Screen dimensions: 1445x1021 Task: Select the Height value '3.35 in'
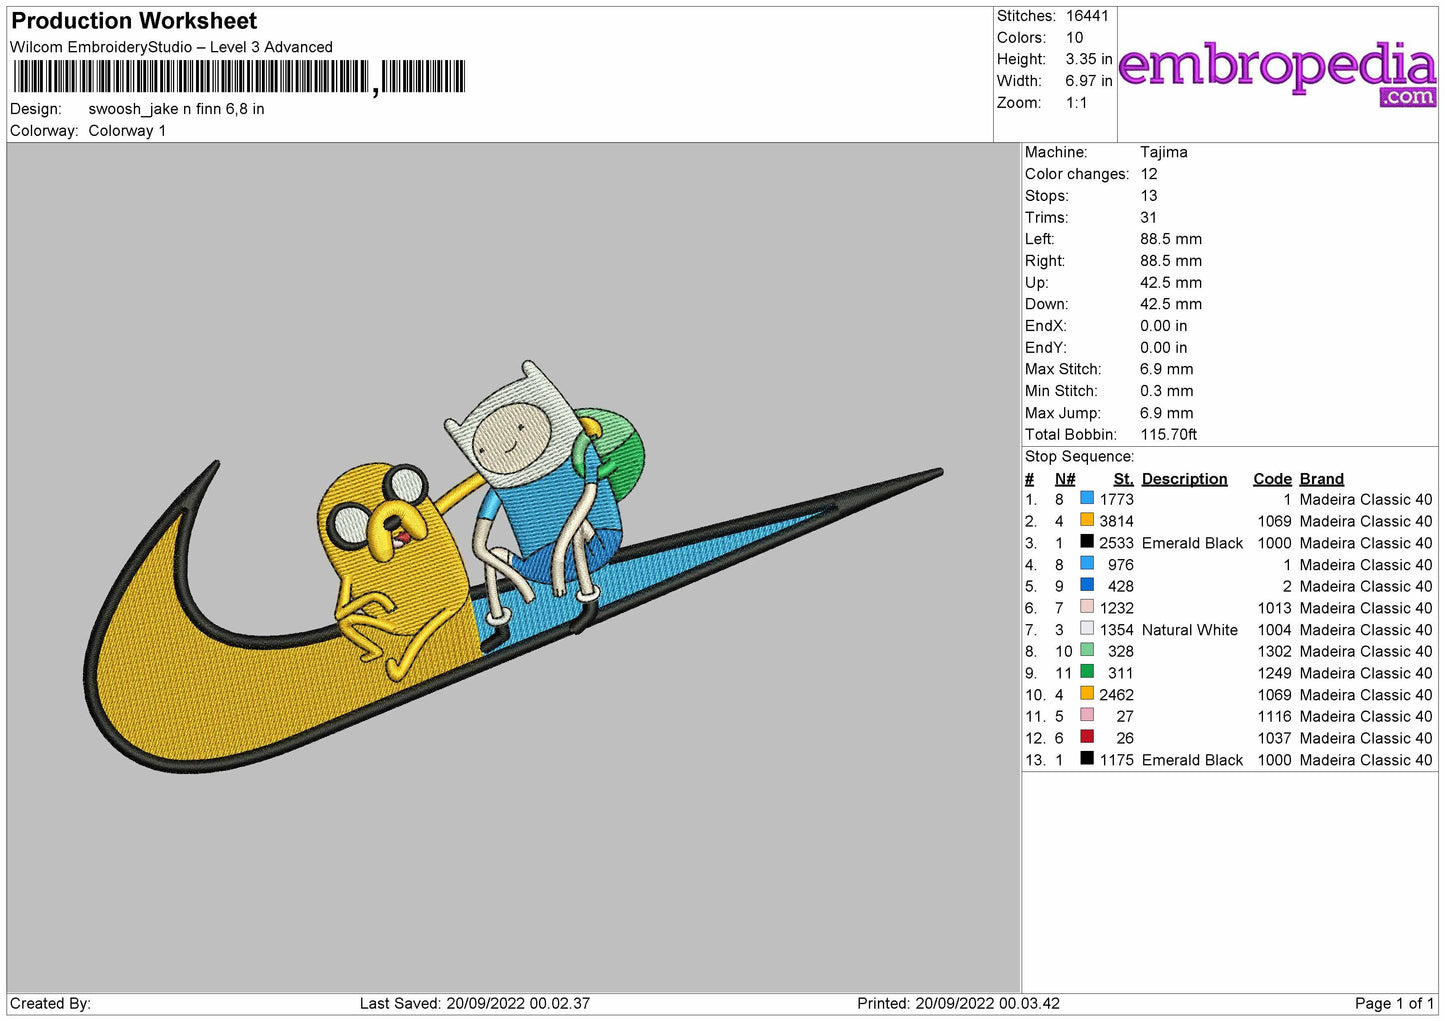click(x=1089, y=59)
